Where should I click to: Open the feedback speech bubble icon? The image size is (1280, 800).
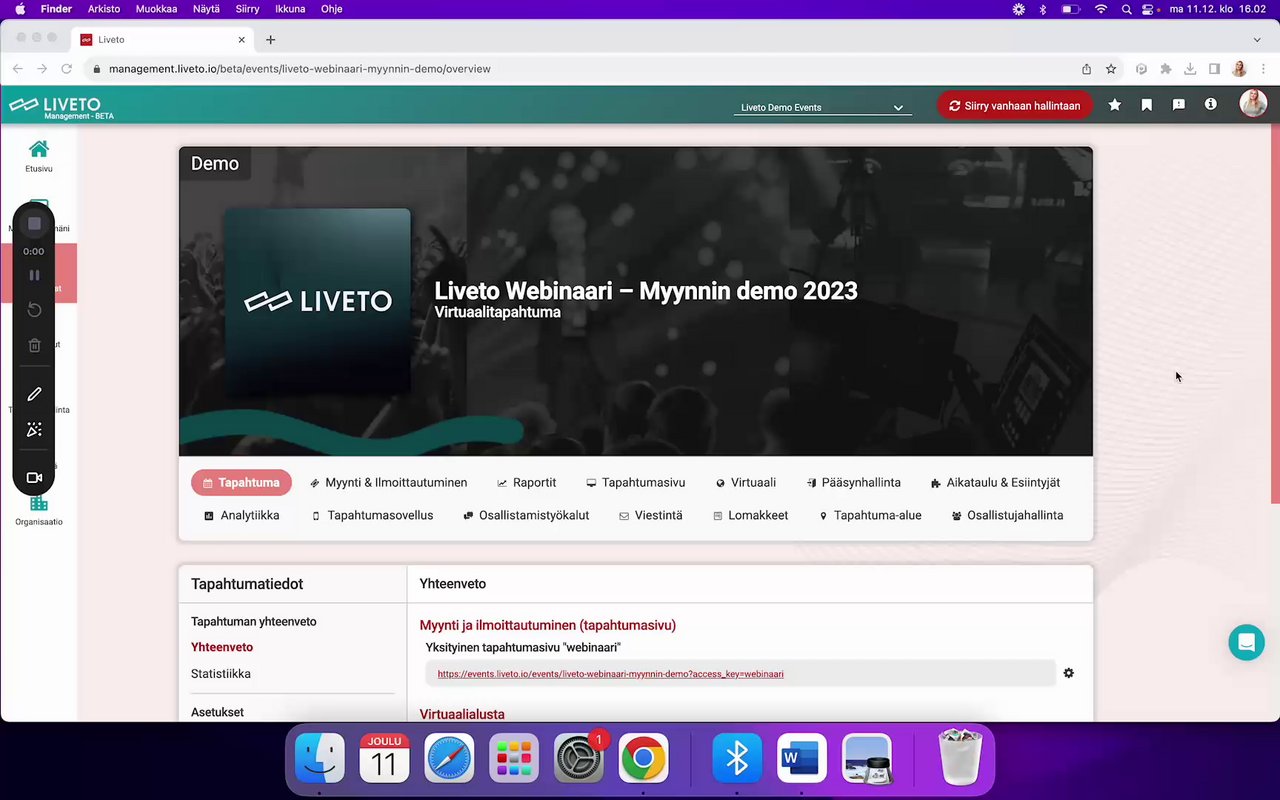tap(1179, 105)
